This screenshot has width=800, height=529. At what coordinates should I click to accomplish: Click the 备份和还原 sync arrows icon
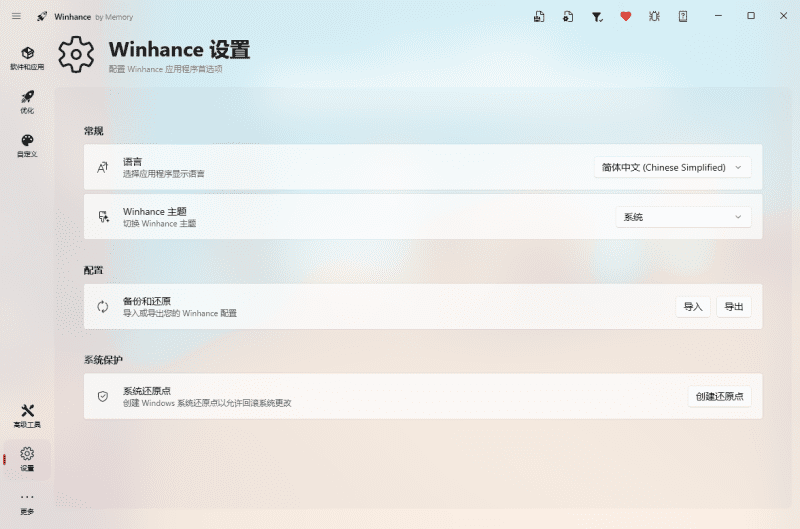click(x=103, y=307)
